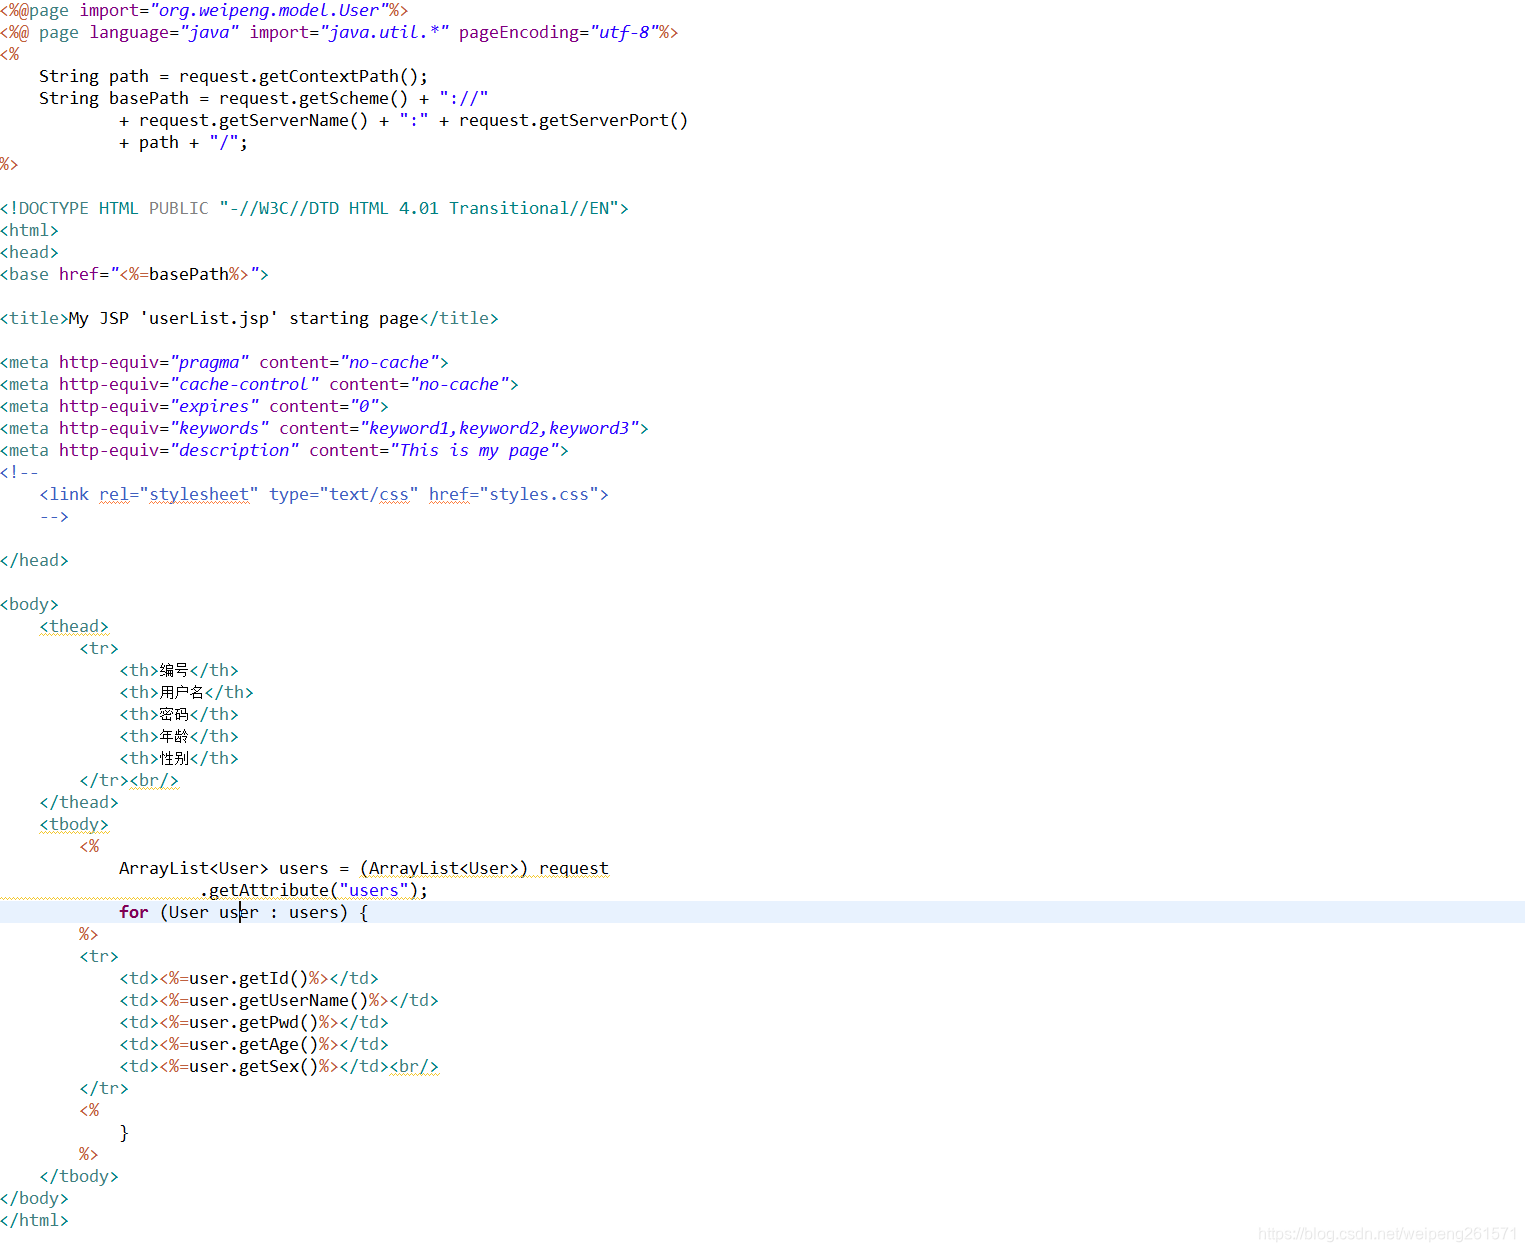Viewport: 1525px width, 1252px height.
Task: Click user.getAge() table cell line
Action: point(254,1044)
